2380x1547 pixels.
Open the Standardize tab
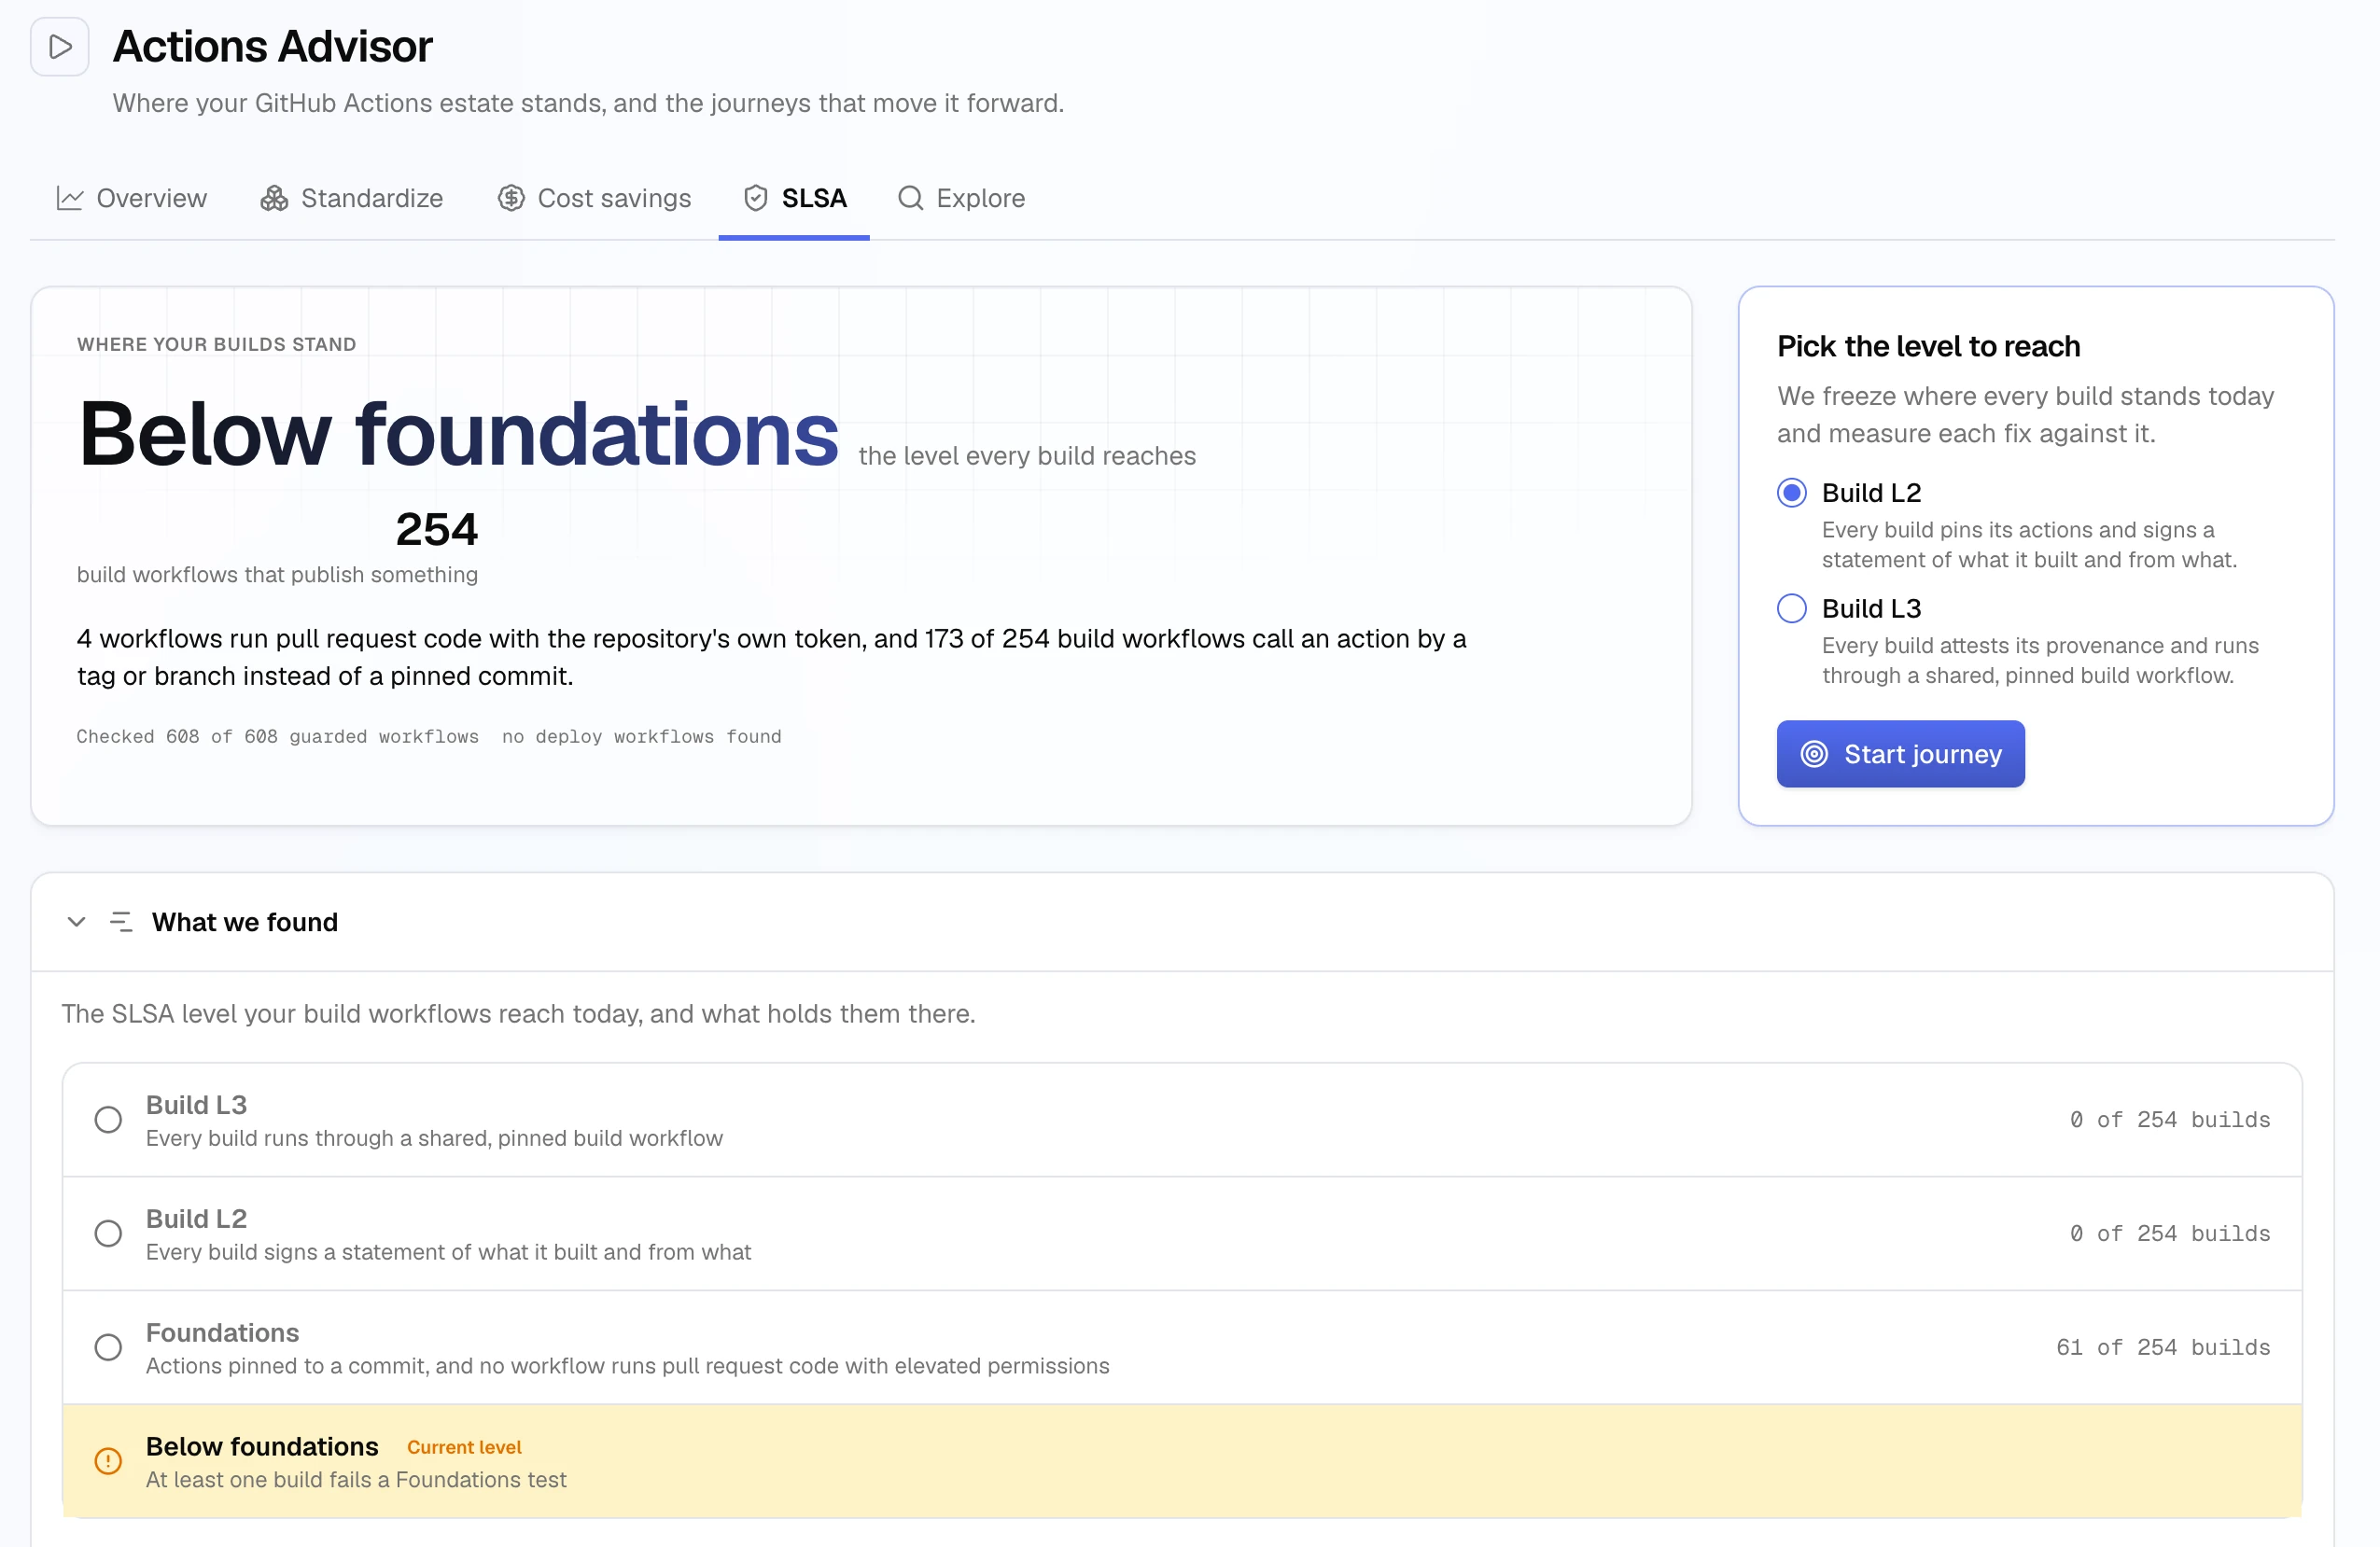click(x=351, y=198)
